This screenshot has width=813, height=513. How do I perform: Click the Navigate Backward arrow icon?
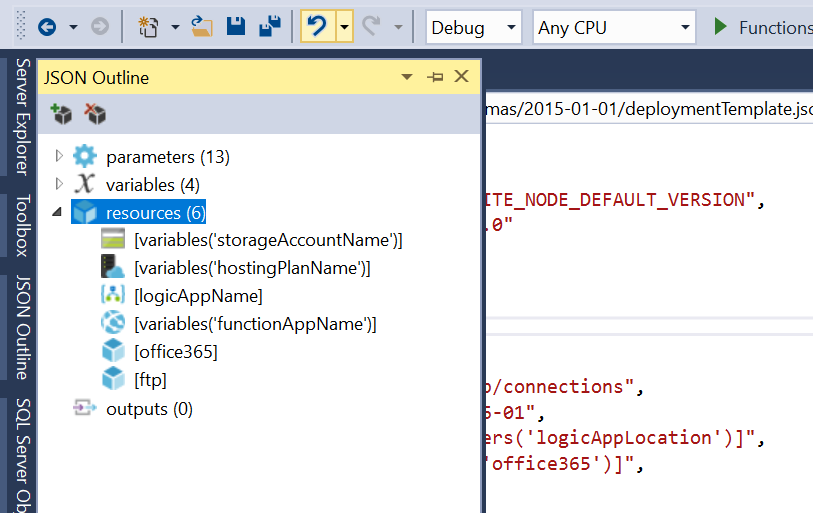tap(46, 27)
